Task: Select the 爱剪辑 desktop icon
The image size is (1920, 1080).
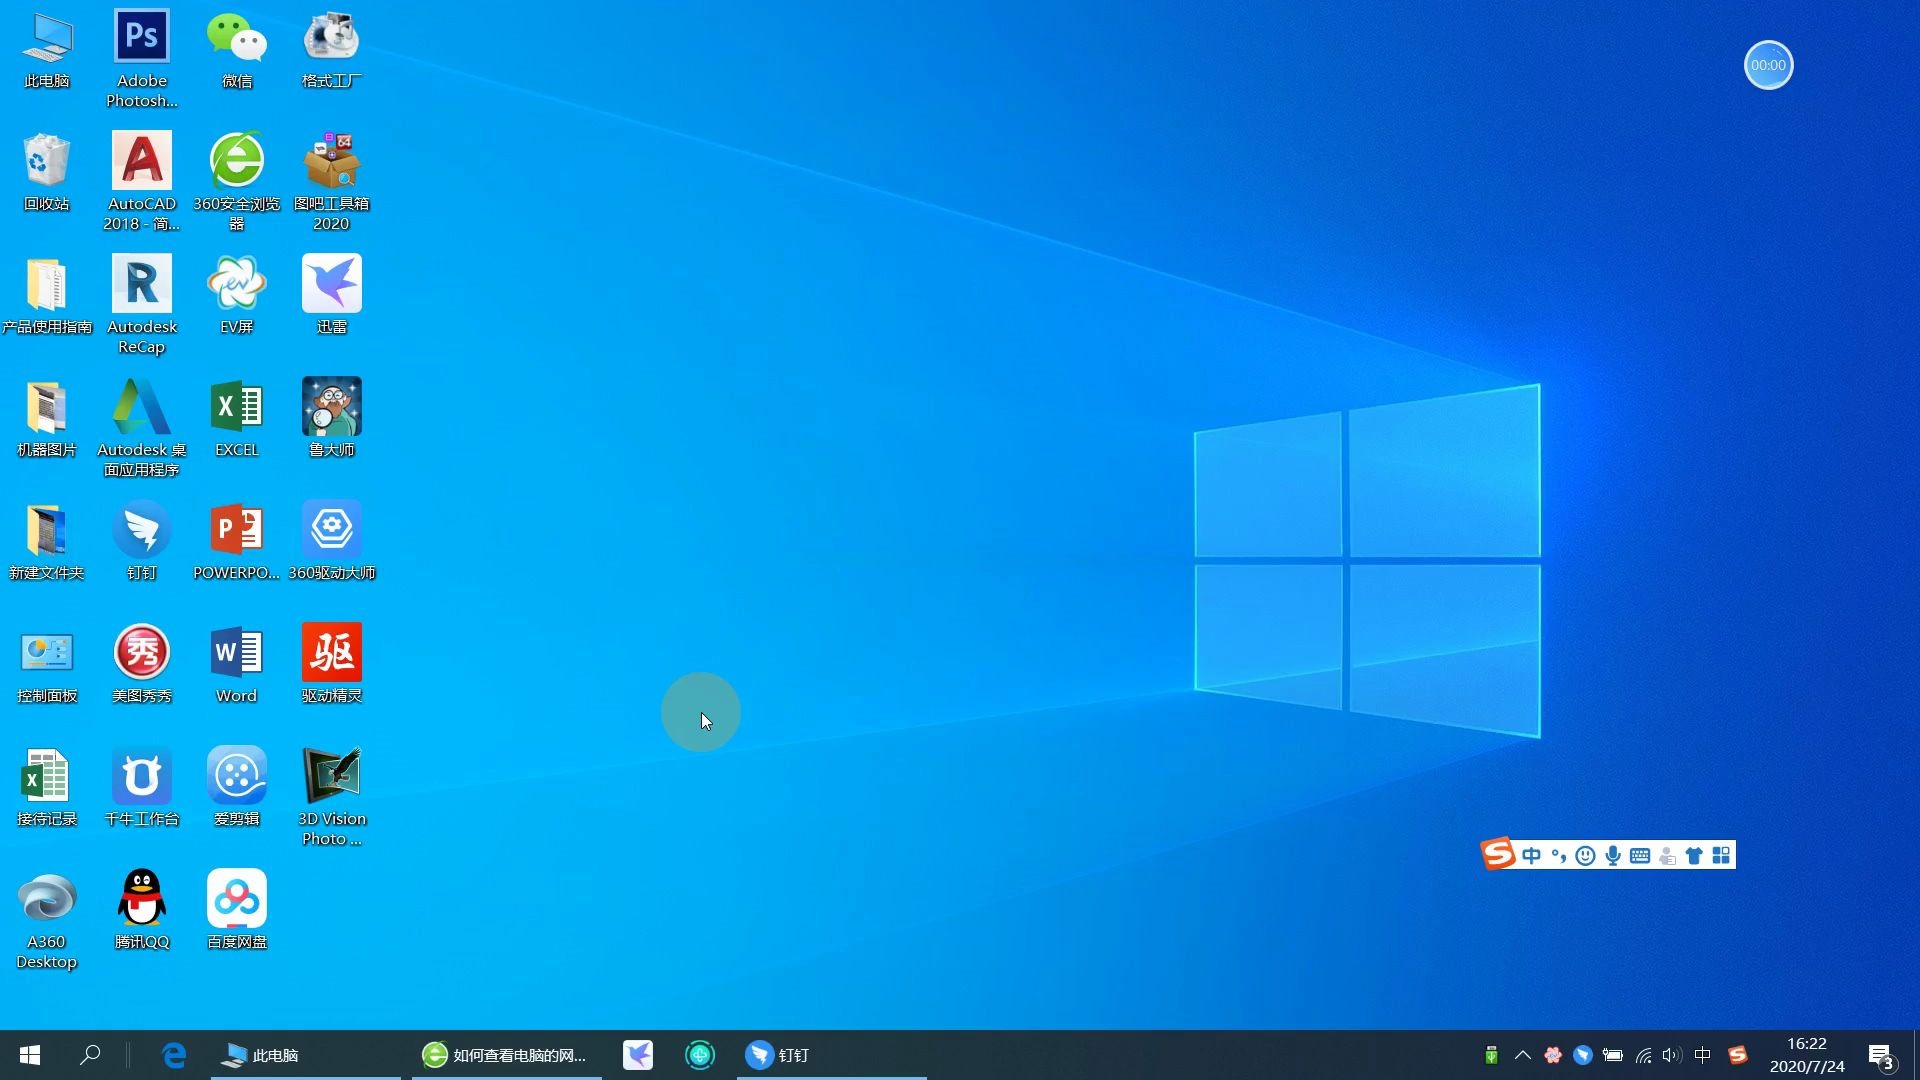Action: point(237,788)
